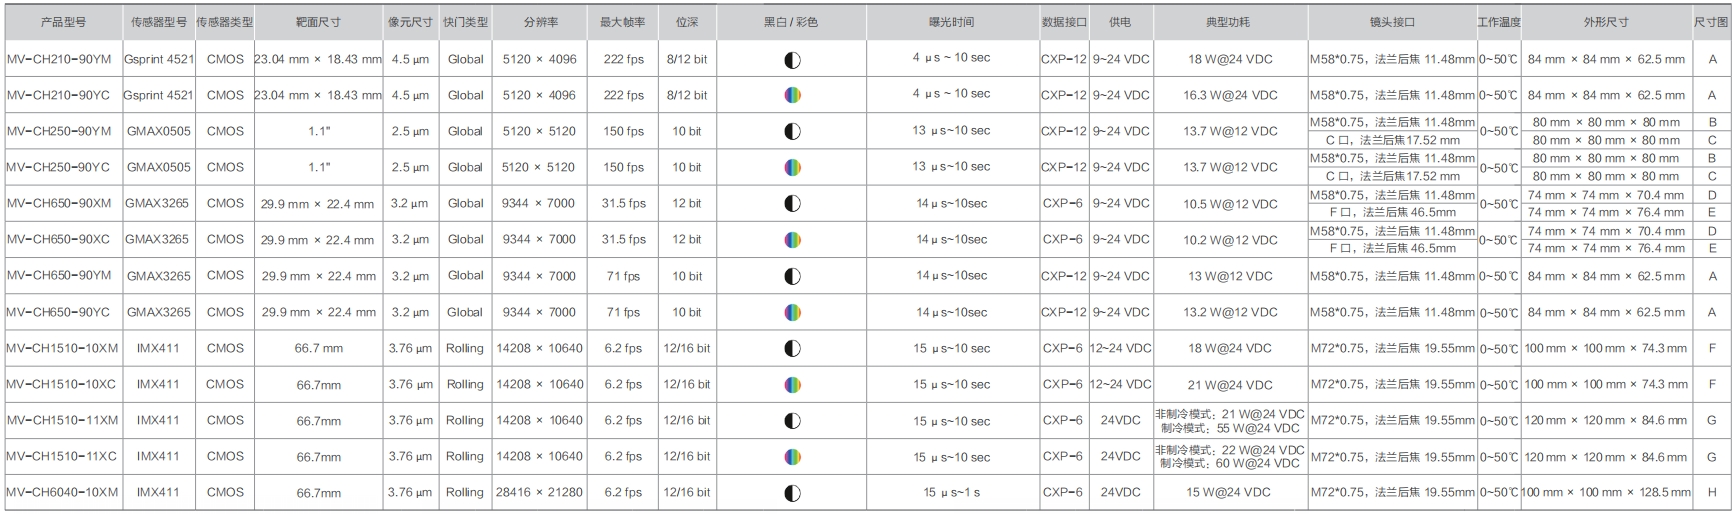The image size is (1735, 514).
Task: Click the color icon for MV-CH210-90YC
Action: click(792, 96)
